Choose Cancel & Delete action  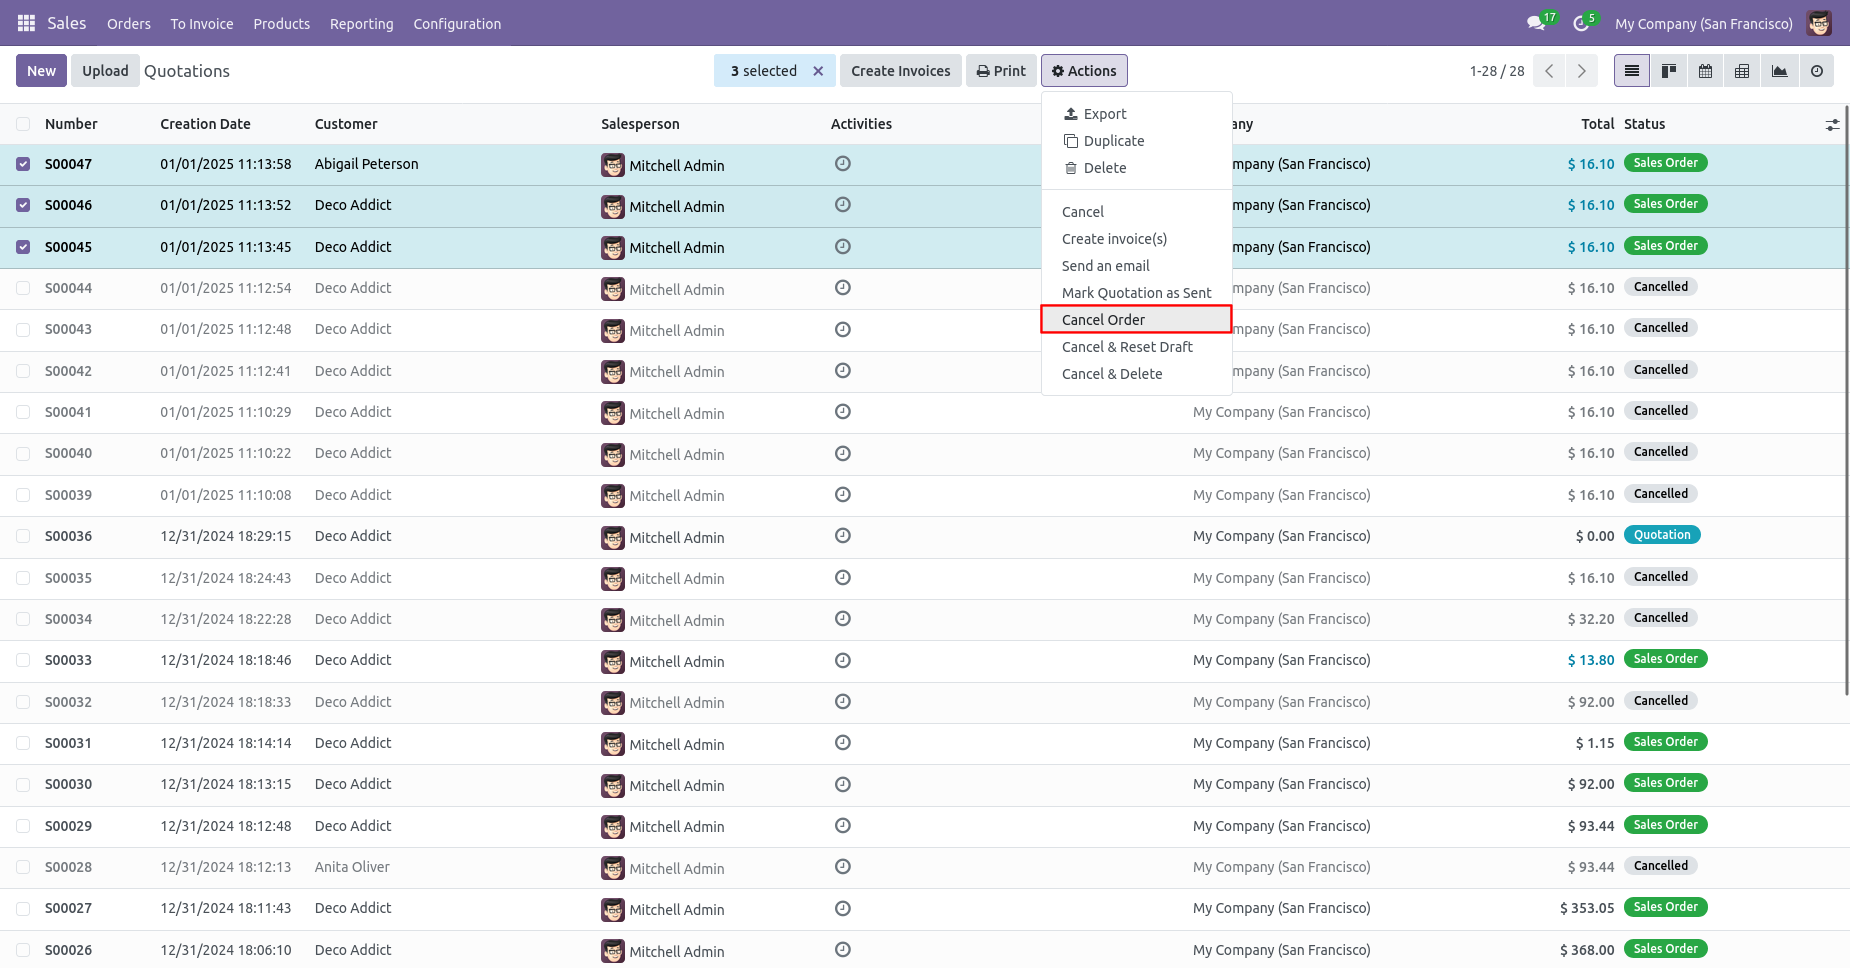[1136, 374]
